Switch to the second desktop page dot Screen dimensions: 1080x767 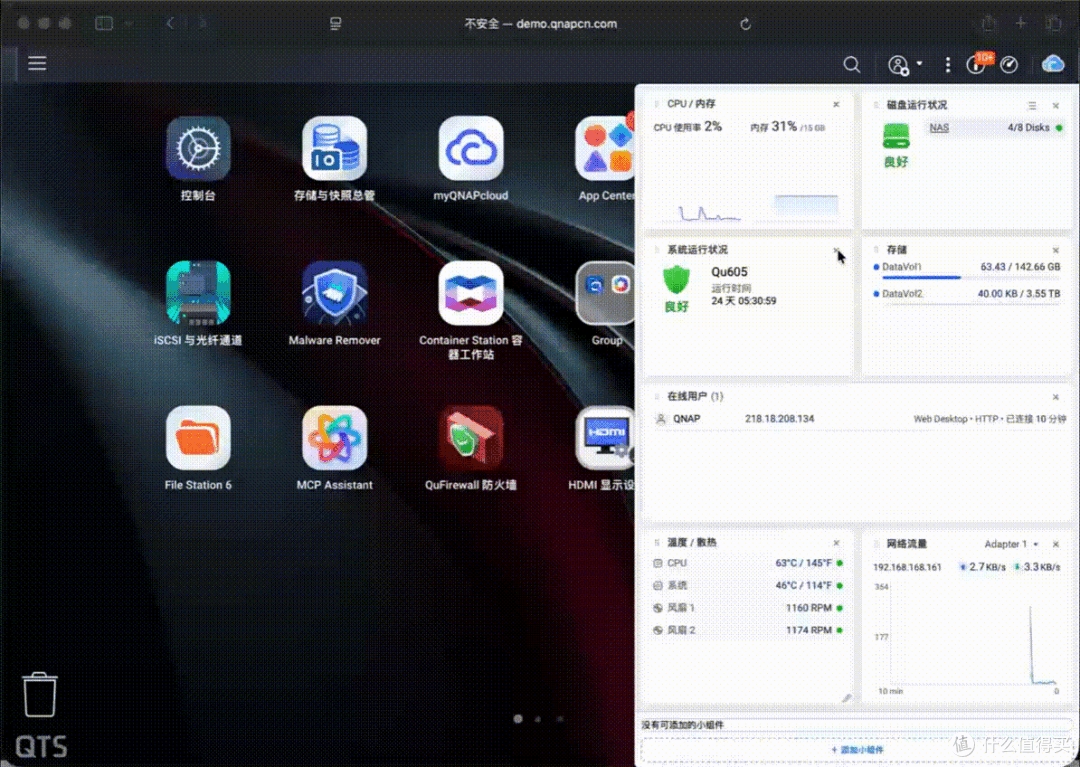pyautogui.click(x=539, y=719)
